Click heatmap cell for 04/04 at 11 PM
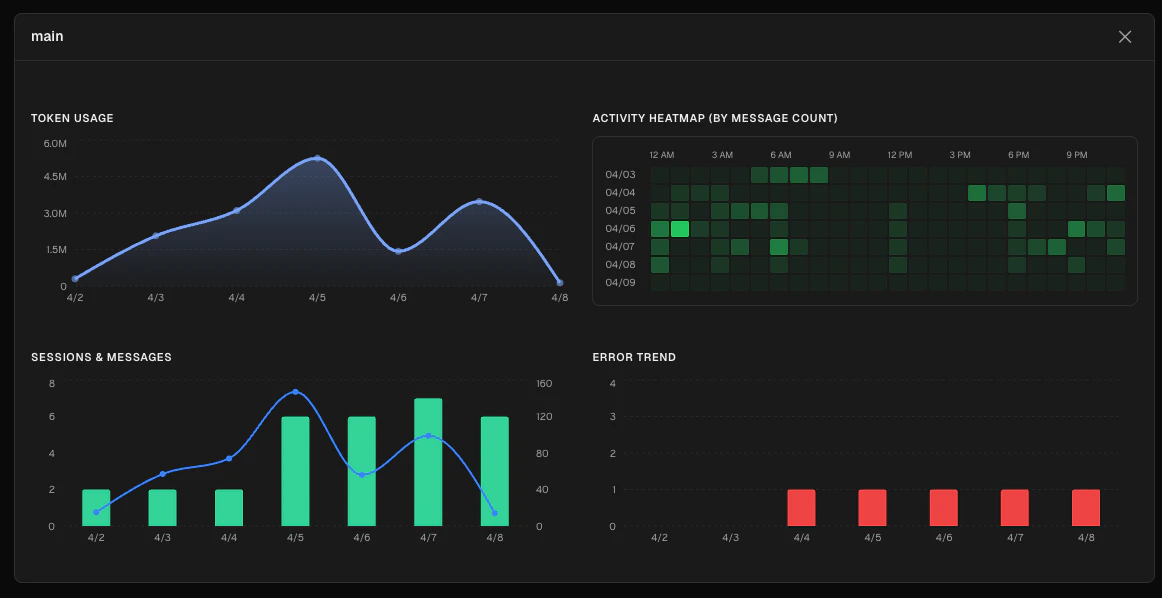The image size is (1162, 598). tap(1115, 193)
